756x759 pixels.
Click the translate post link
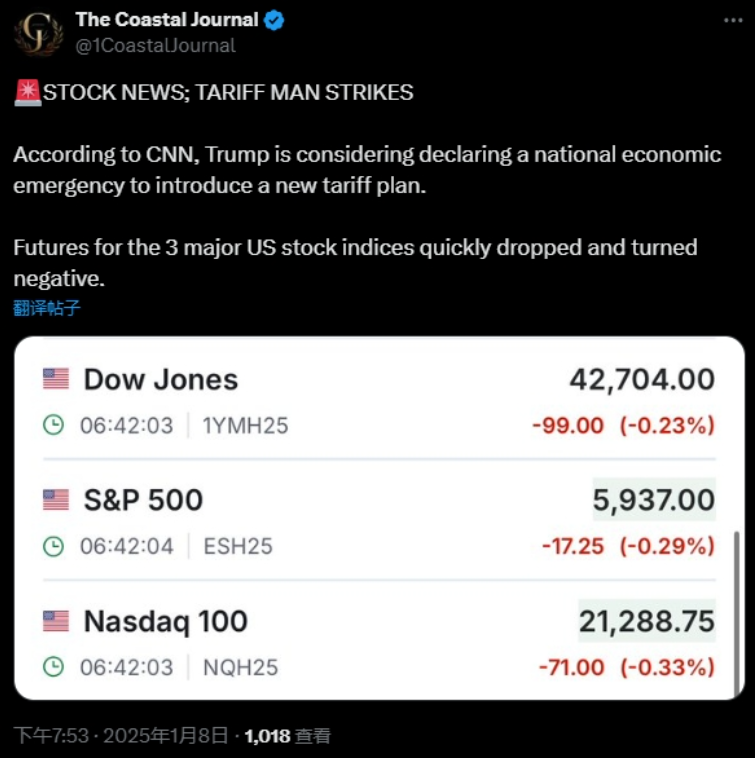point(46,308)
